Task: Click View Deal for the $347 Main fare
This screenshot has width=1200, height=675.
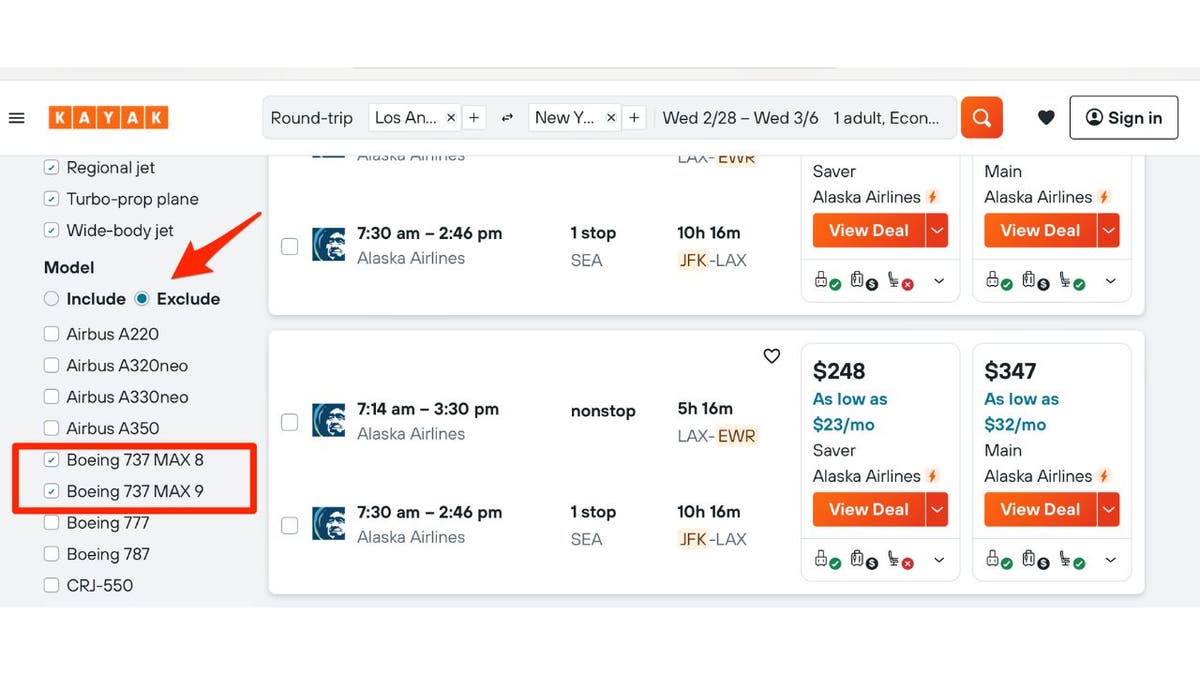Action: (x=1041, y=509)
